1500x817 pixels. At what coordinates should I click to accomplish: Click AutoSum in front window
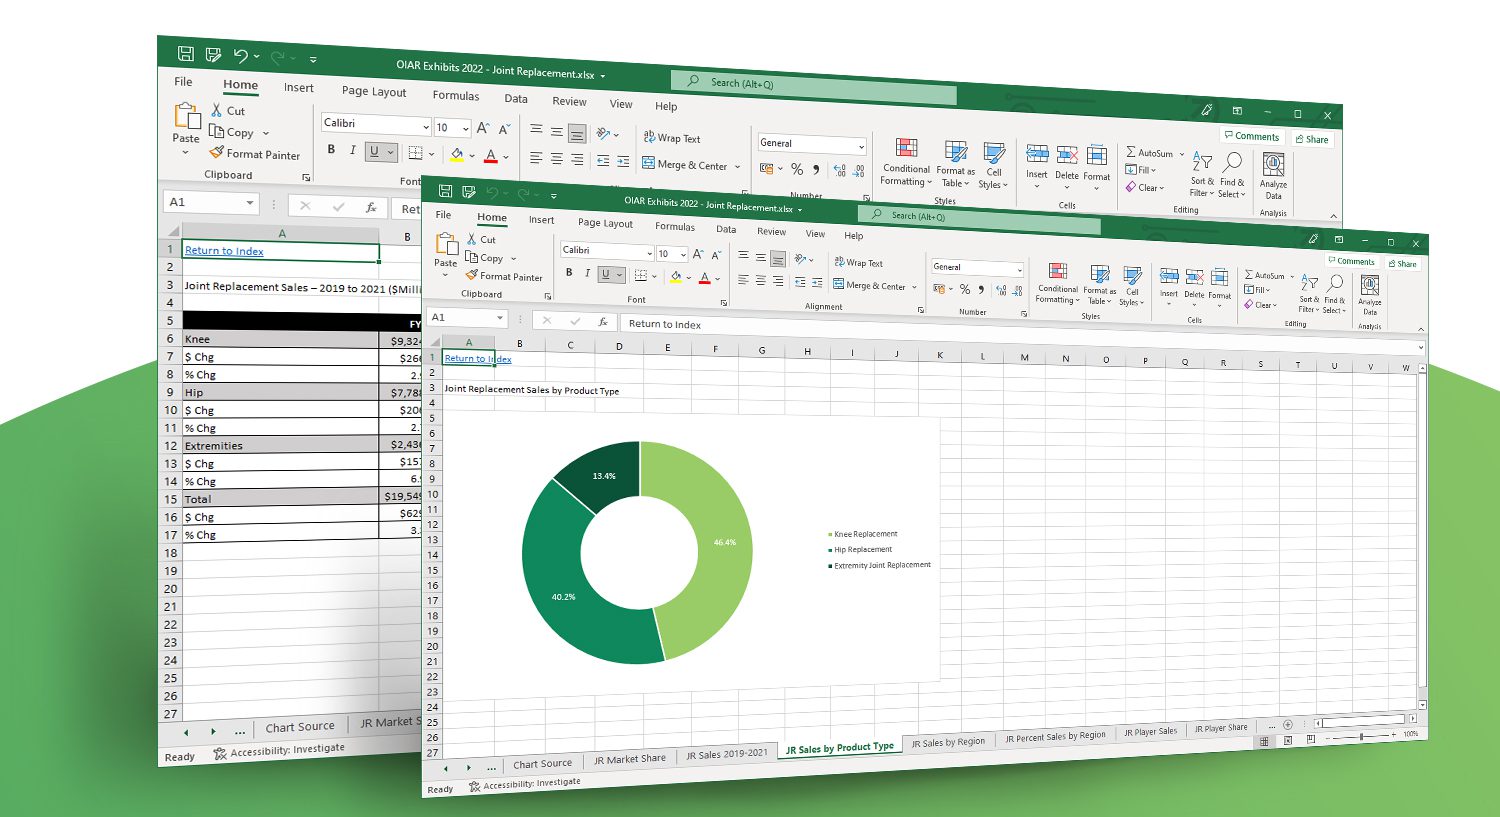(x=1266, y=275)
